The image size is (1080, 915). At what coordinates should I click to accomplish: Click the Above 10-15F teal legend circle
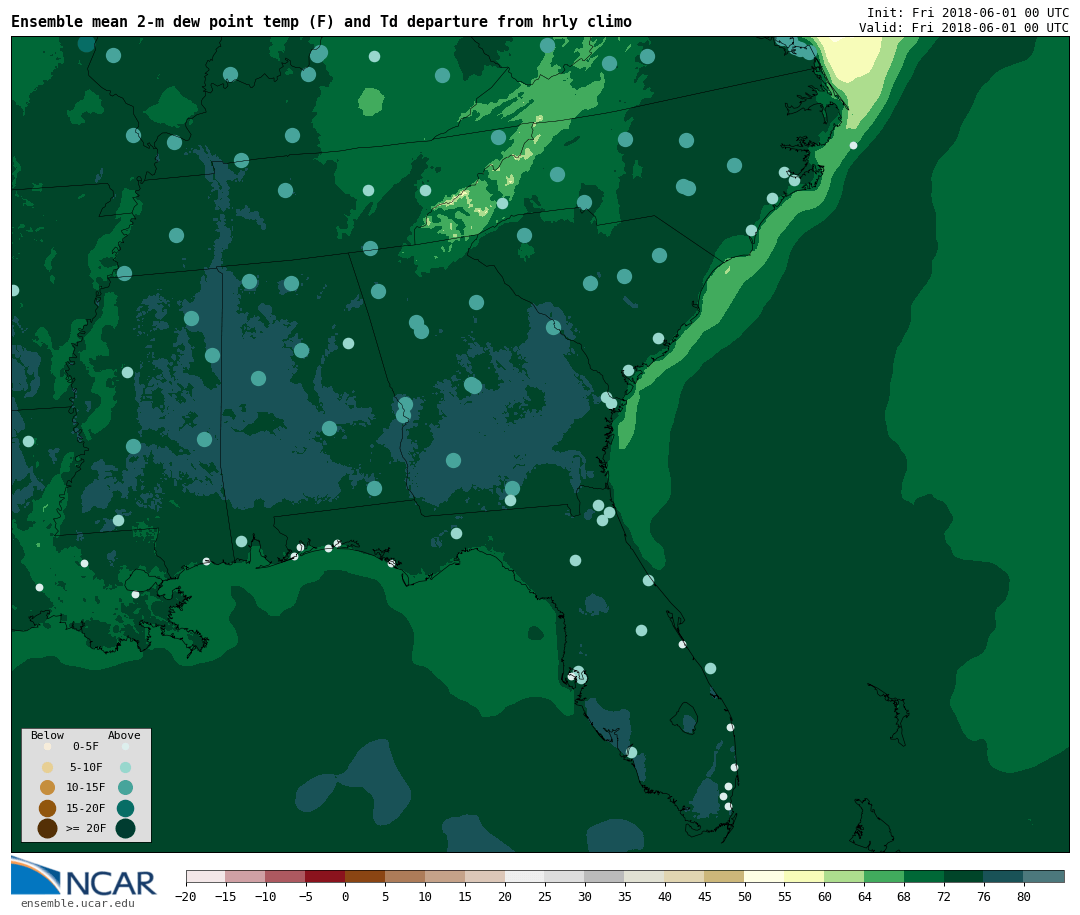pos(125,788)
